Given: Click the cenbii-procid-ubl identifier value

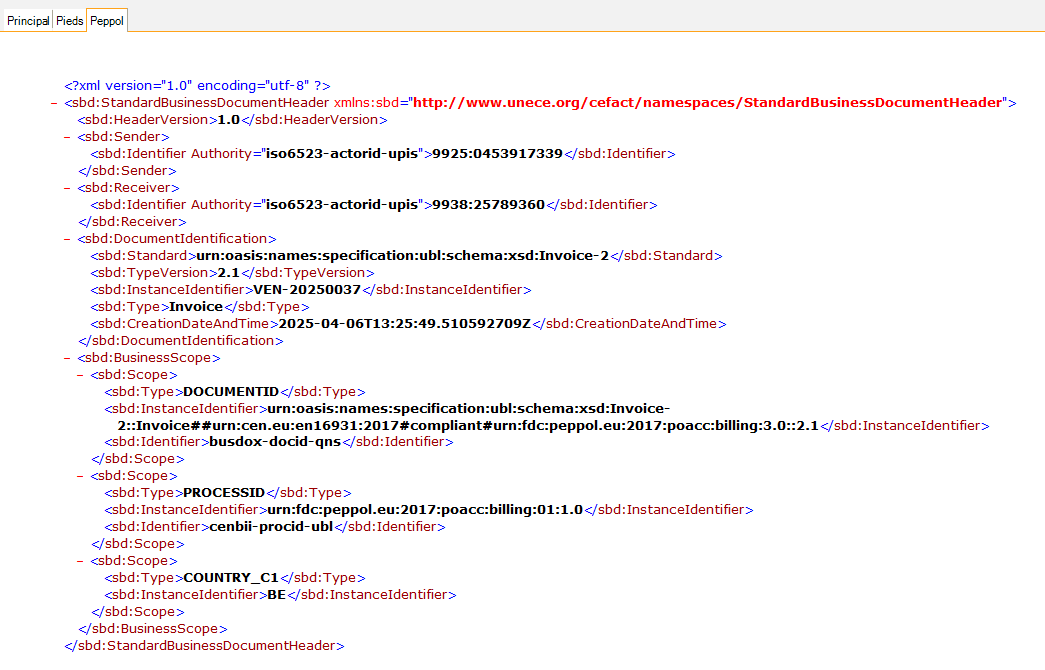Looking at the screenshot, I should coord(271,527).
